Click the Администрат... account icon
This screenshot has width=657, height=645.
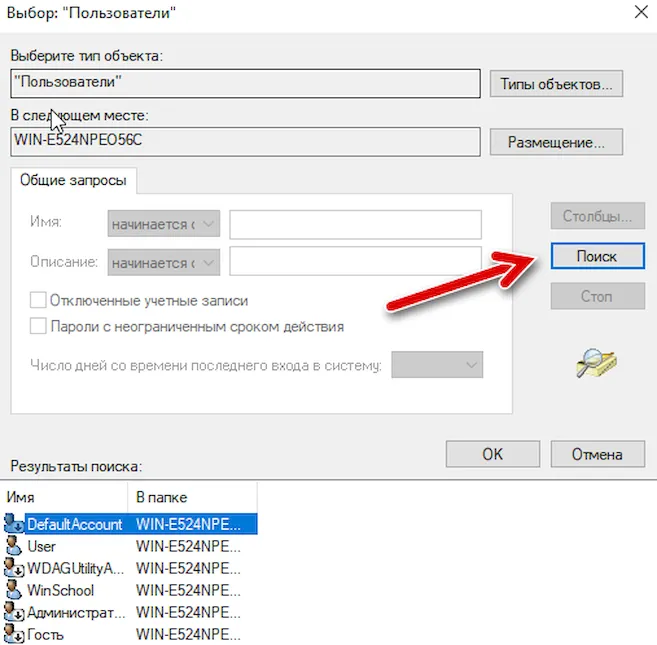tap(13, 612)
